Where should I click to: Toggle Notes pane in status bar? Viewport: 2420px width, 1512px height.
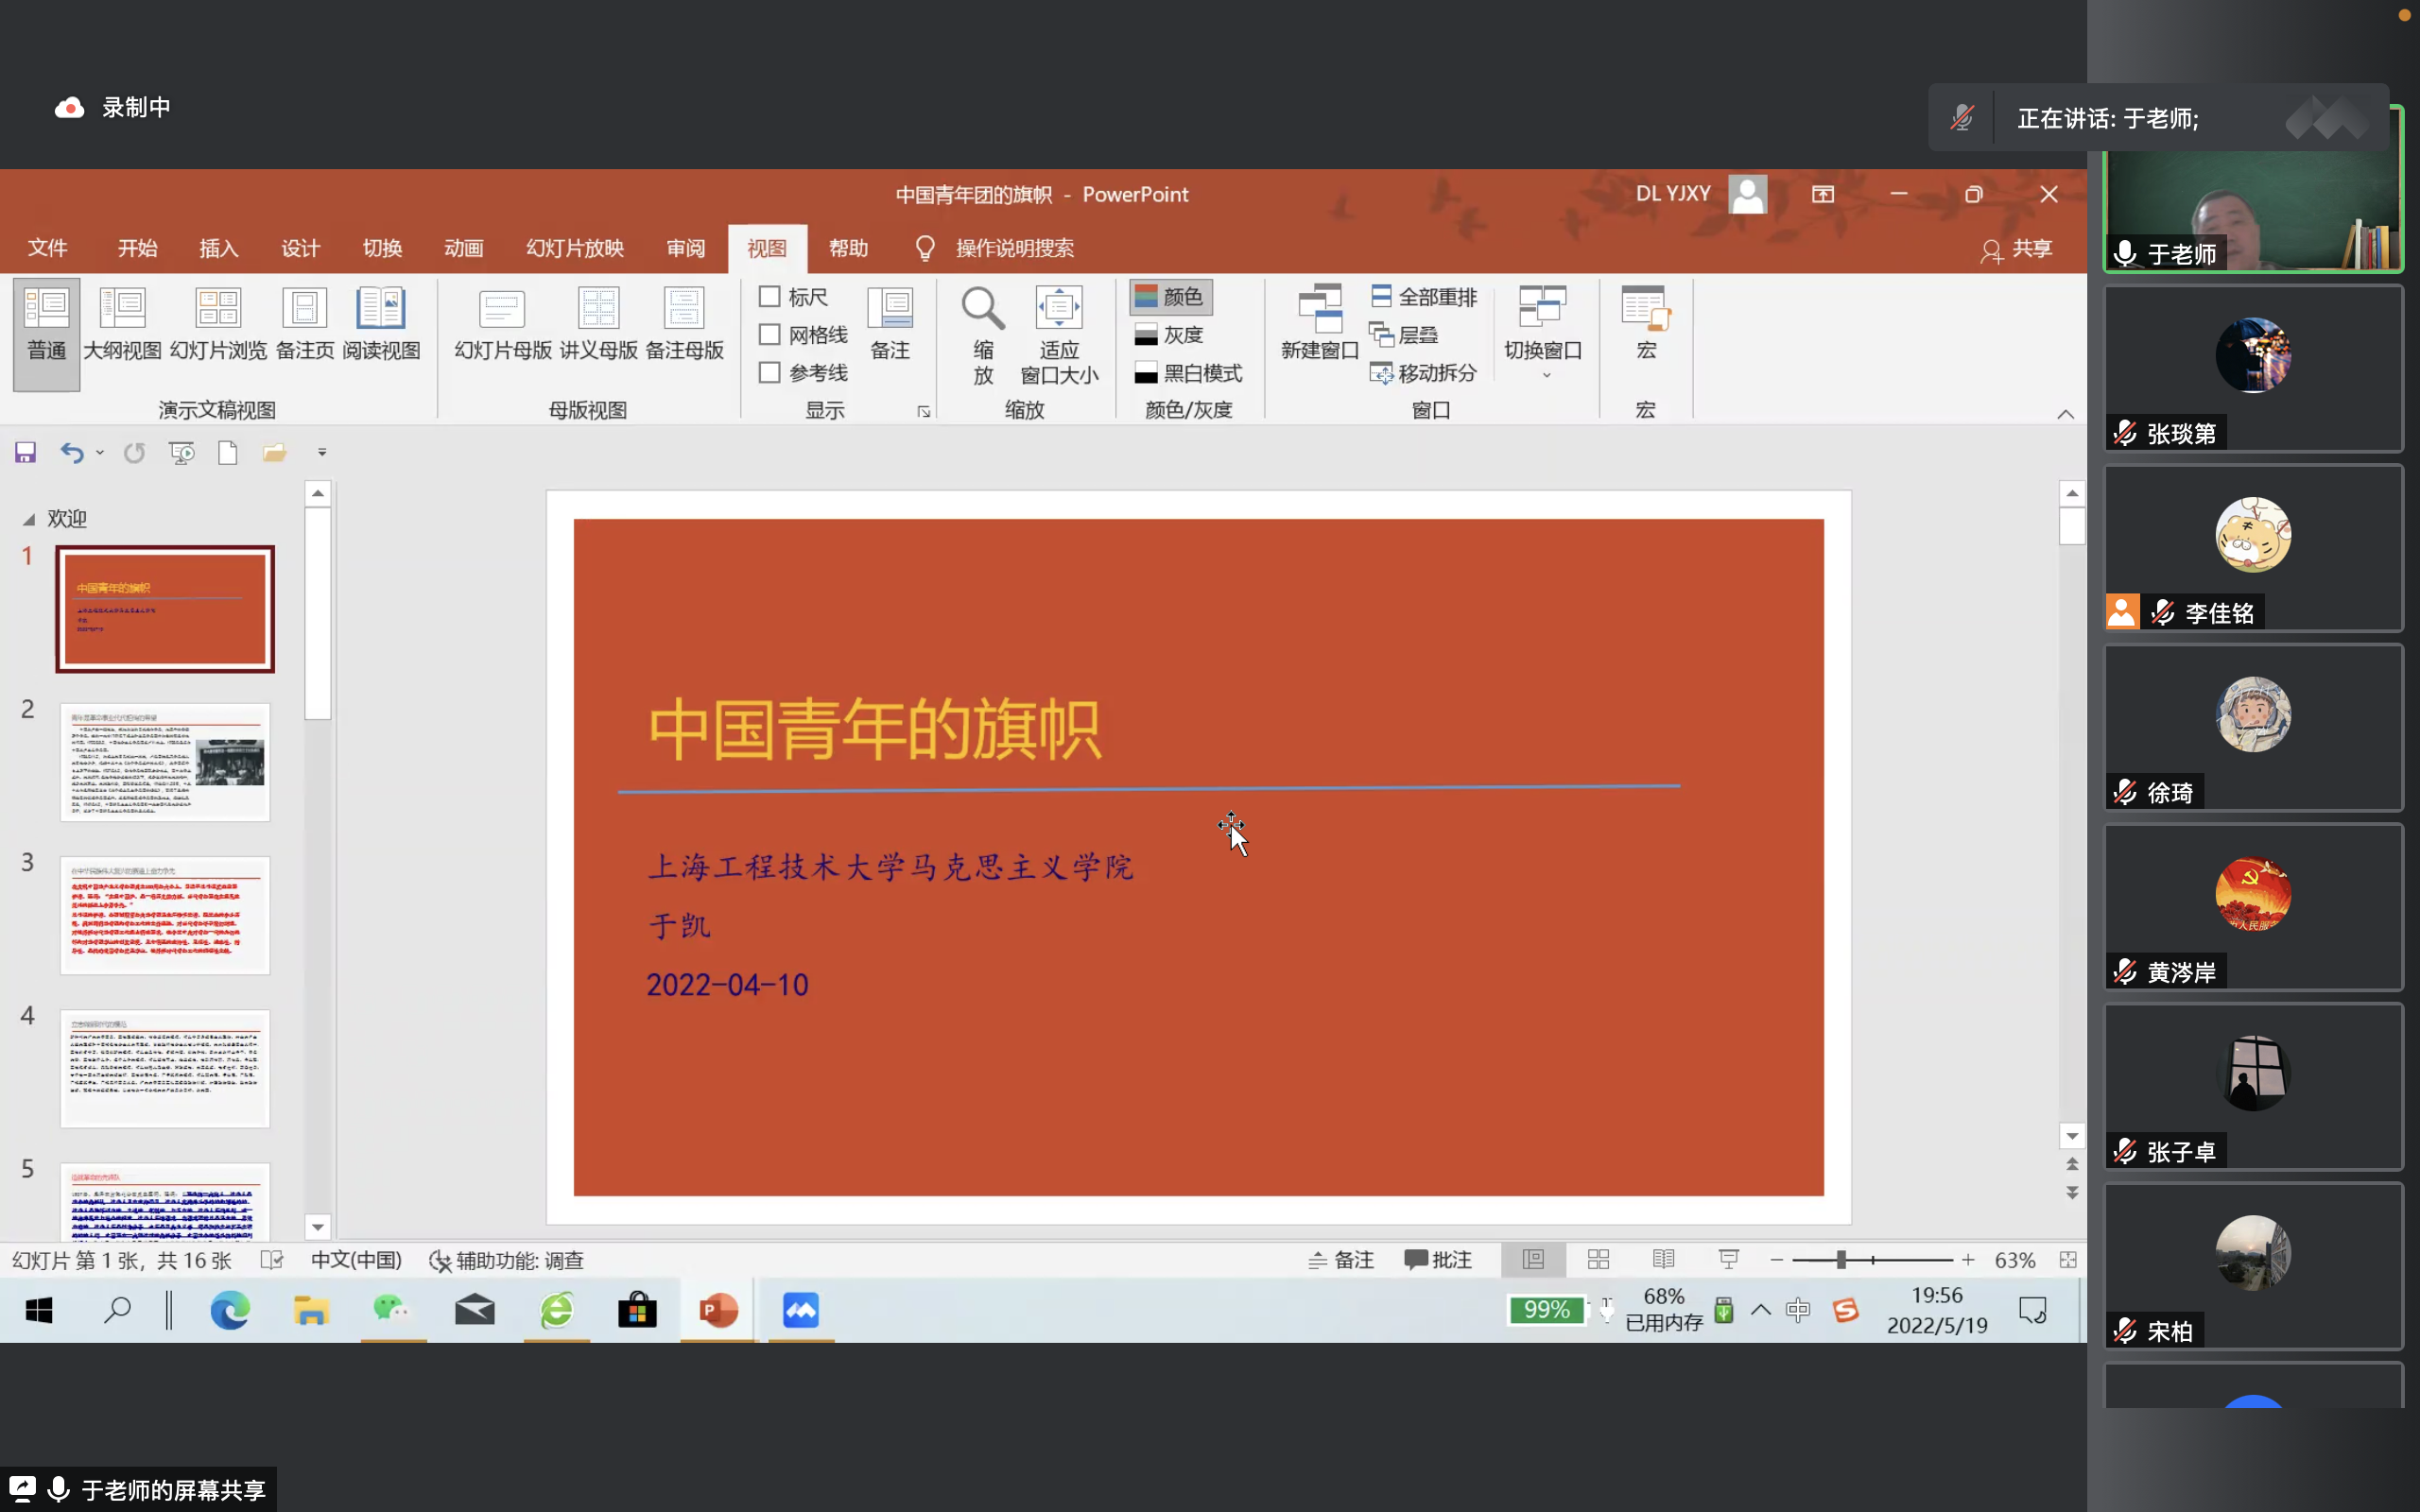coord(1341,1260)
